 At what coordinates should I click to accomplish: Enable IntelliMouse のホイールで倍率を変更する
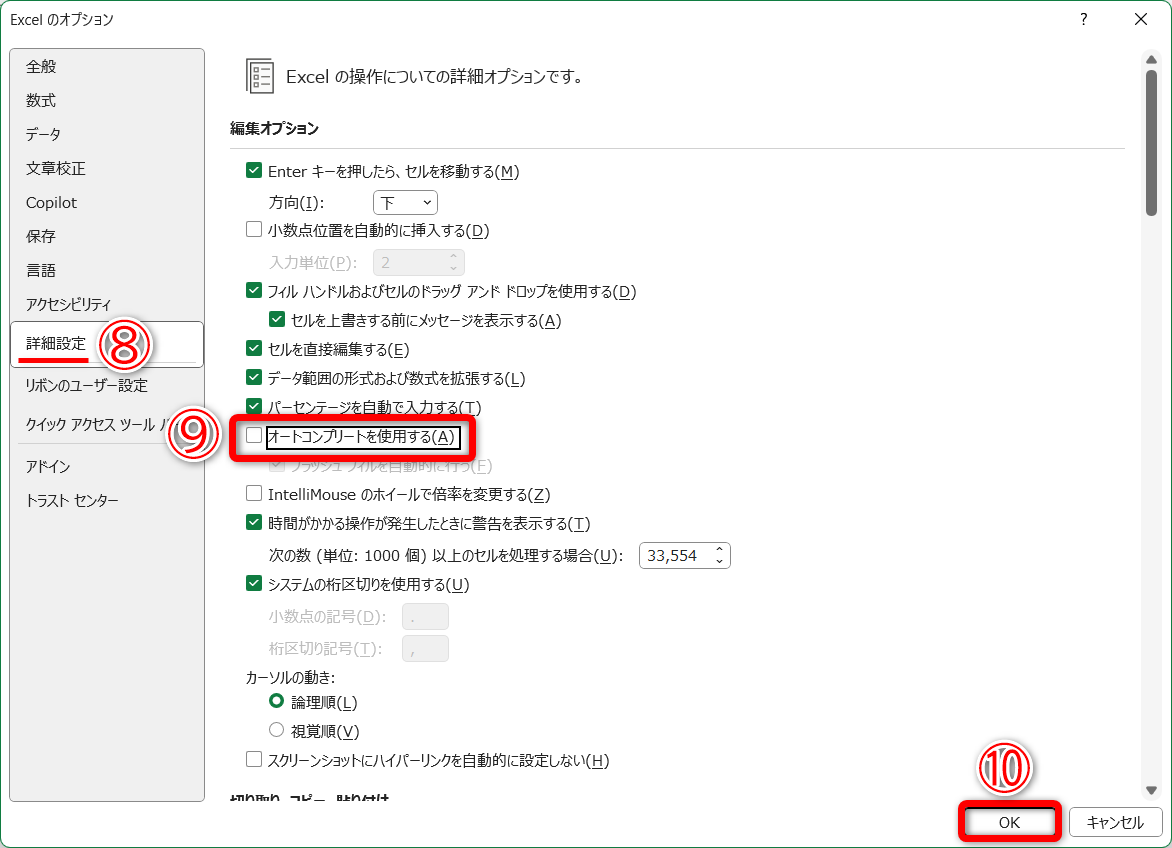[x=254, y=494]
